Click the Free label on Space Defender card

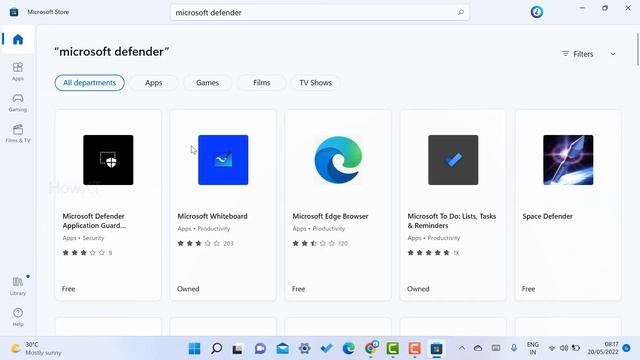point(528,289)
